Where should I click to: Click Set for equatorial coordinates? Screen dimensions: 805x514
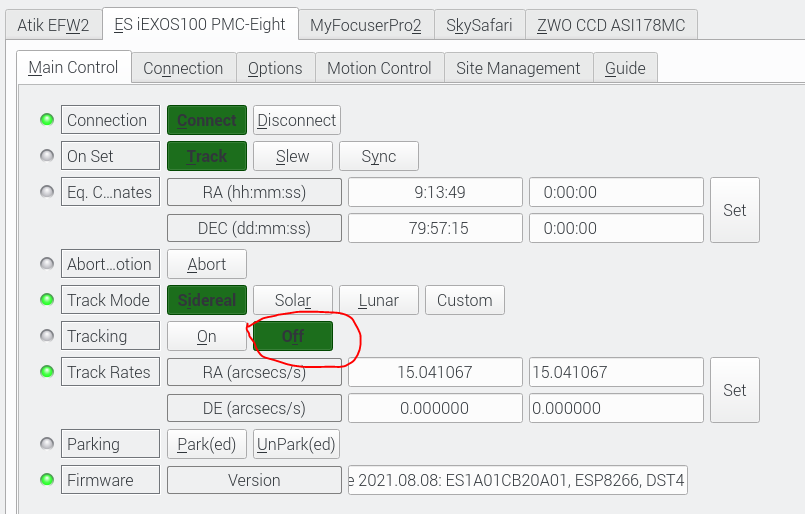[x=735, y=210]
